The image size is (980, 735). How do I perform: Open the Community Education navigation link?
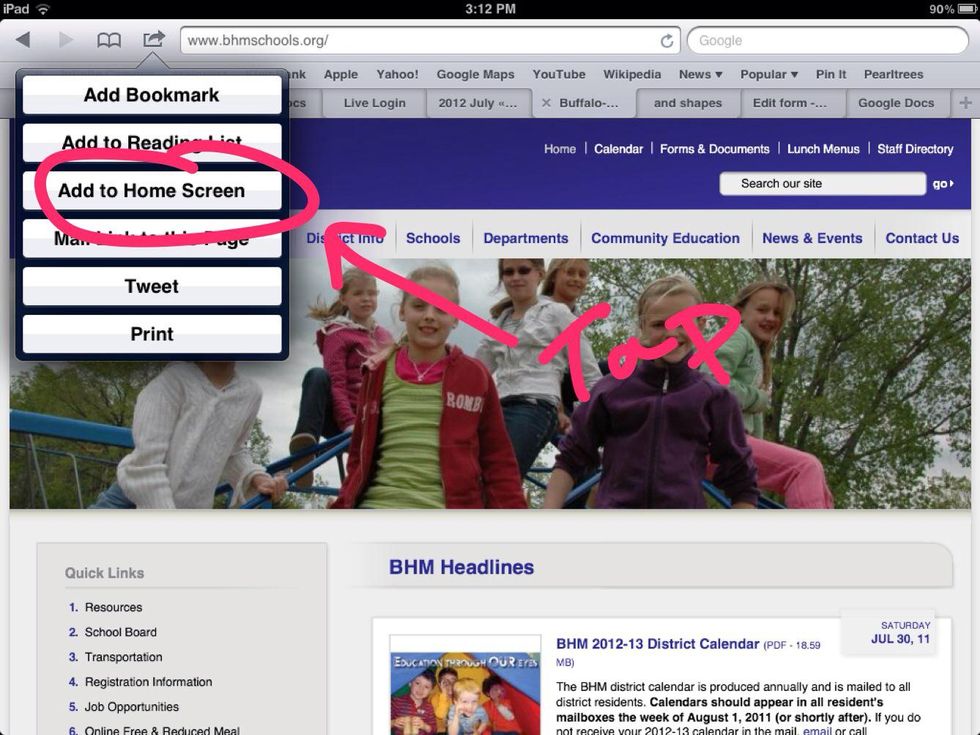(x=665, y=238)
